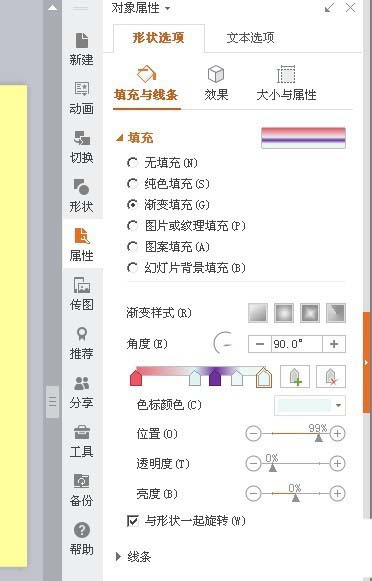372x581 pixels.
Task: Open the 传图 sidebar icon
Action: (82, 293)
